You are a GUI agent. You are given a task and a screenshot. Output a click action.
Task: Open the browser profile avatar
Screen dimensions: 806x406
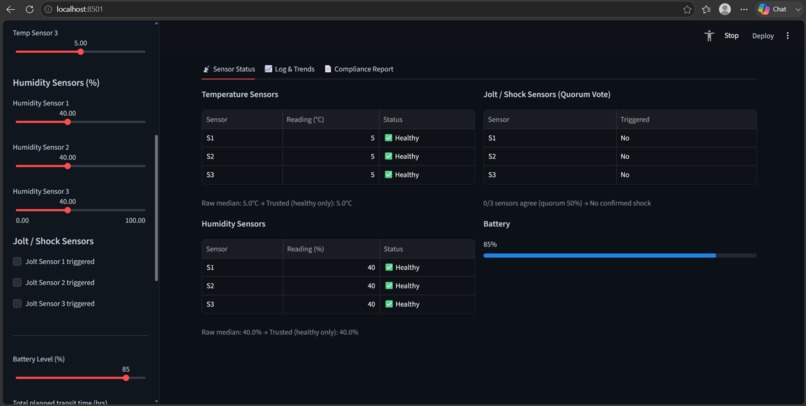725,9
